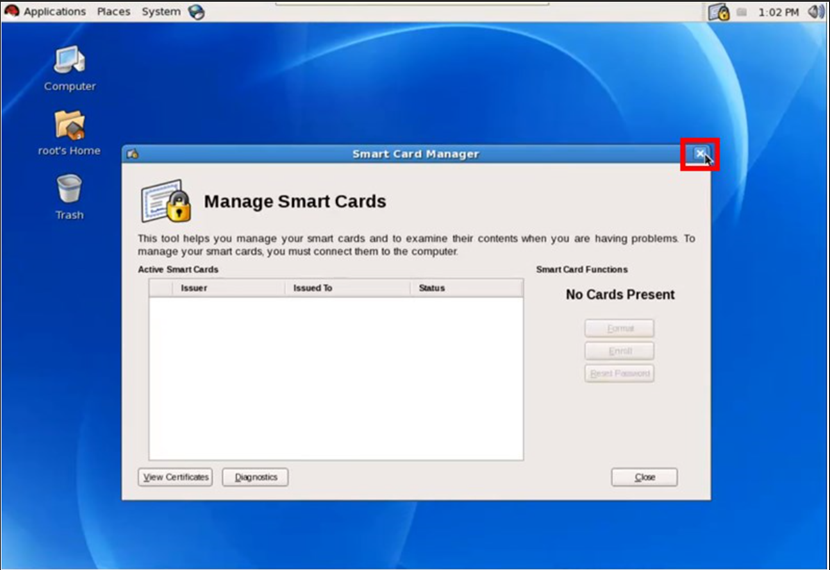Launch the web browser from top panel
The image size is (830, 570).
click(x=196, y=12)
